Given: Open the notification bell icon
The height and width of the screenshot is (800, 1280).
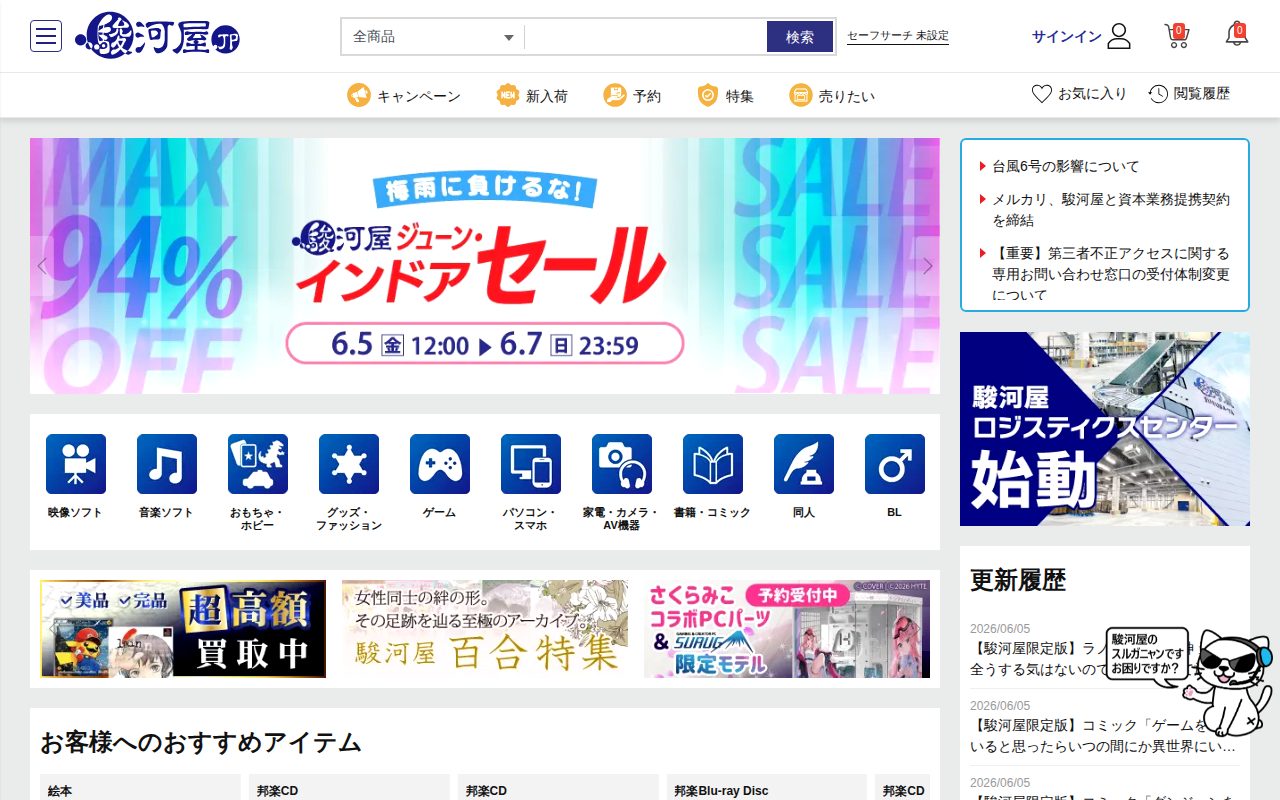Looking at the screenshot, I should click(1237, 35).
